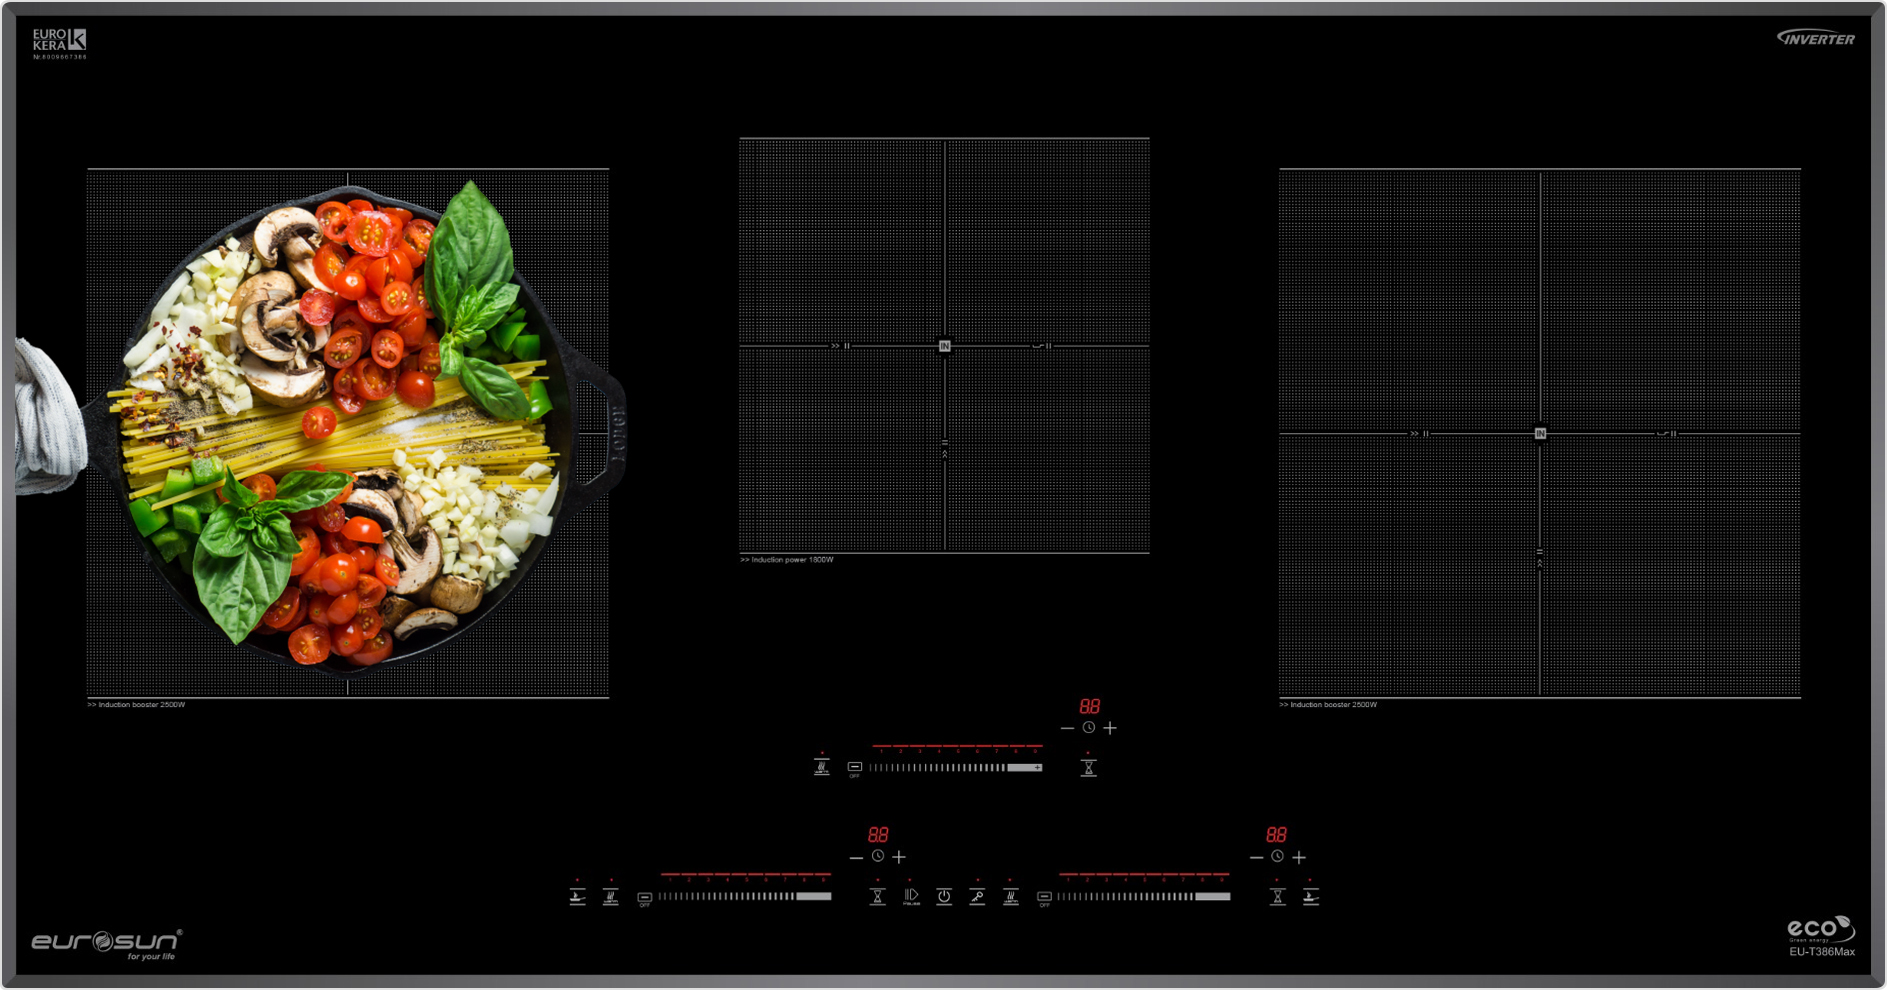Viewport: 1887px width, 990px height.
Task: Tap the middle zone's hourglass timer icon
Action: pos(1088,768)
